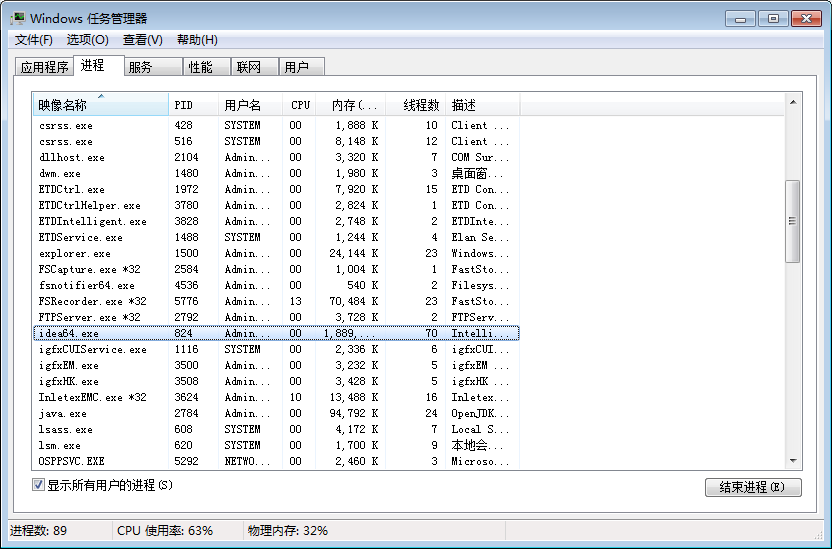Select the ETDIntelligent.exe process
Viewport: 832px width, 549px height.
pos(276,221)
